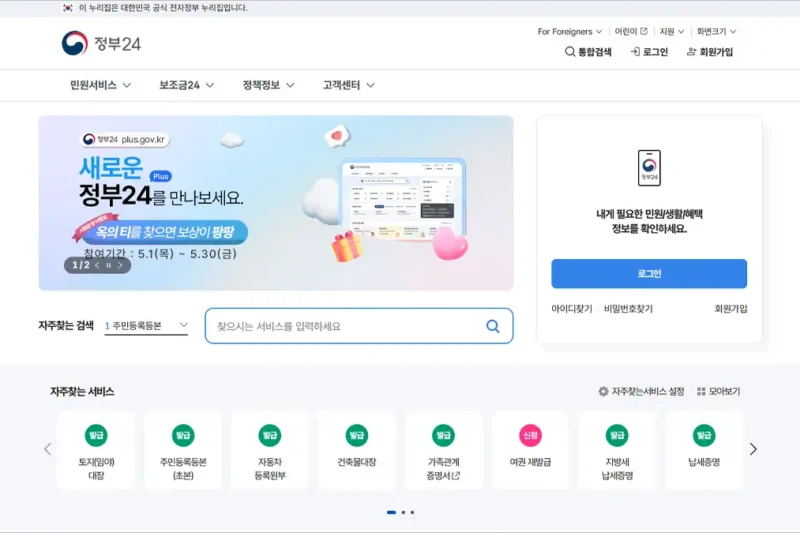Select second services pagination dot
The image size is (800, 533).
pos(403,512)
